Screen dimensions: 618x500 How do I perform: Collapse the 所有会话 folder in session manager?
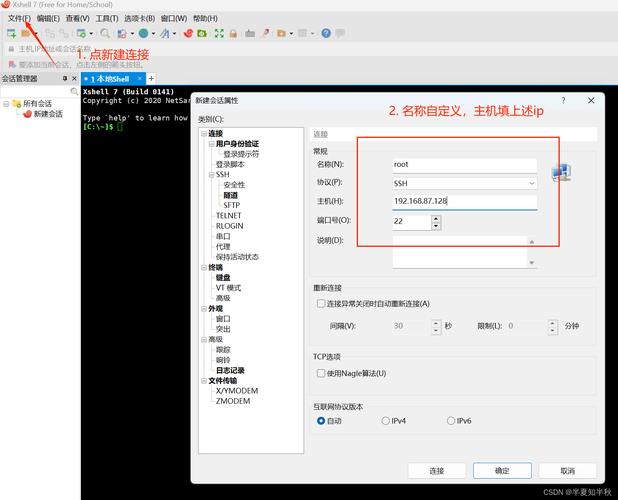pos(6,104)
